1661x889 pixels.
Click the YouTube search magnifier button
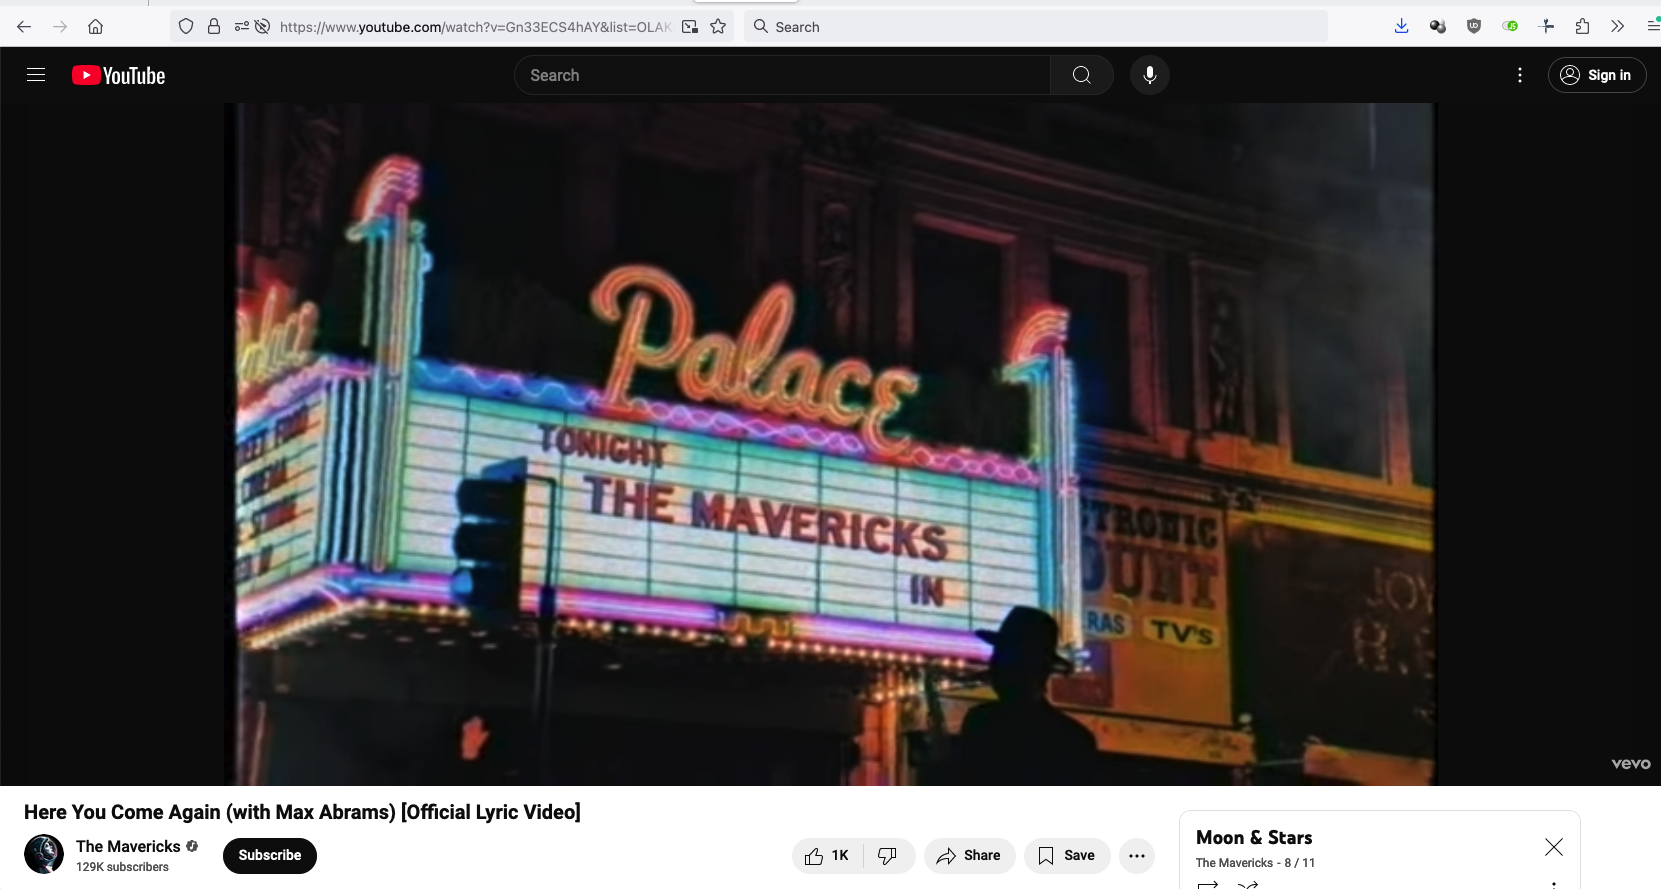[x=1082, y=75]
